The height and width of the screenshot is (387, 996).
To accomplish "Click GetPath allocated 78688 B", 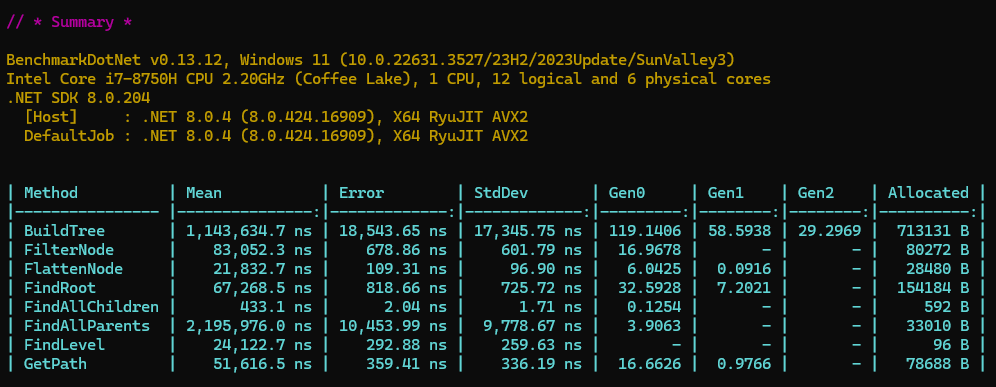I will 937,364.
